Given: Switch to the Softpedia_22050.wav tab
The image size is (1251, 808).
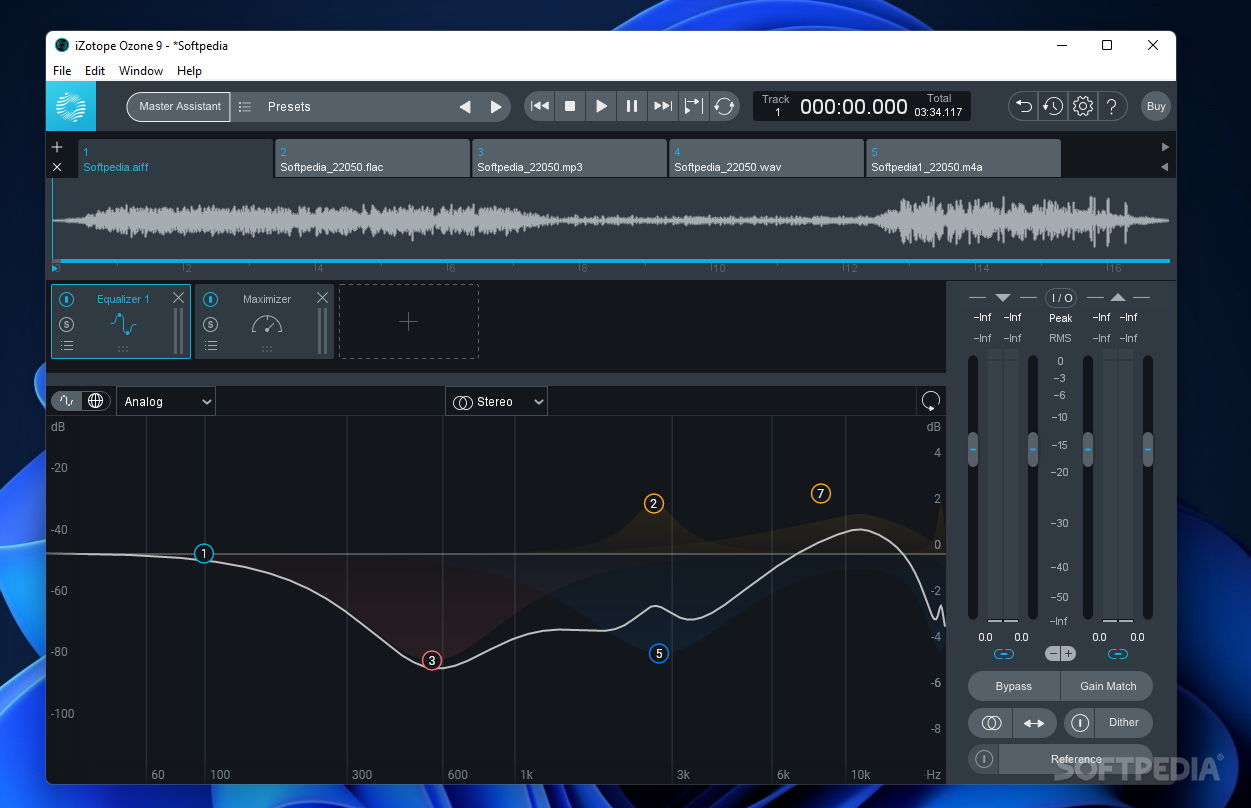Looking at the screenshot, I should pyautogui.click(x=766, y=159).
